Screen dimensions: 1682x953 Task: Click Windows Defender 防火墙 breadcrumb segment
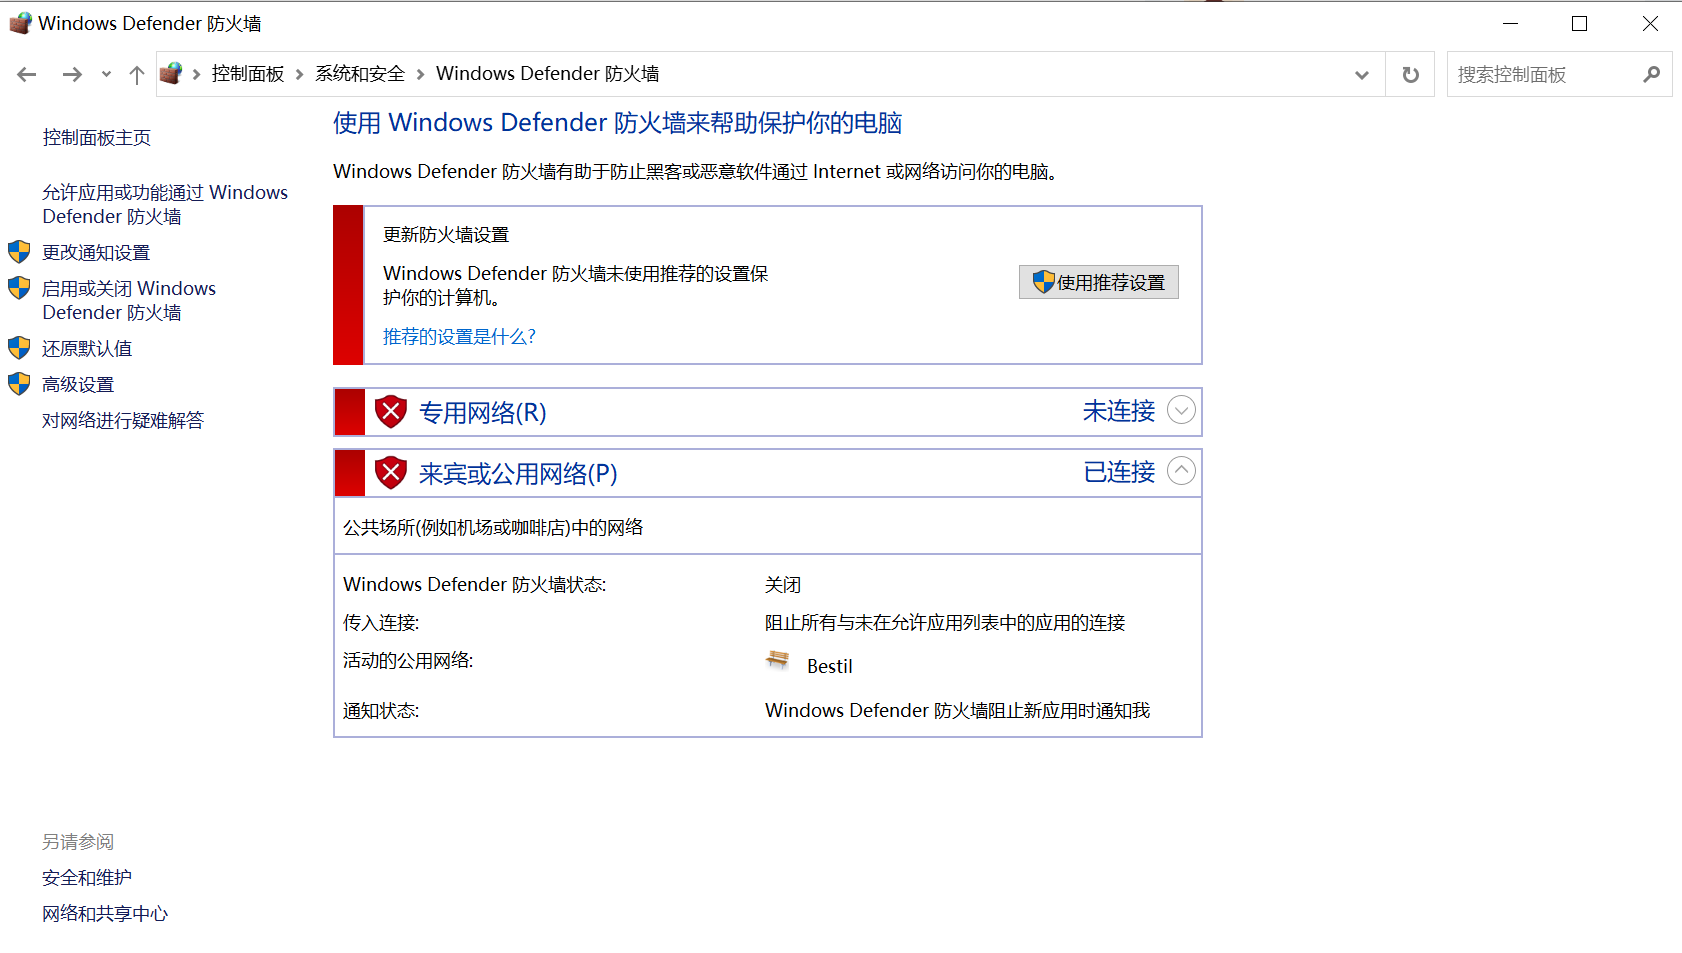[x=548, y=74]
